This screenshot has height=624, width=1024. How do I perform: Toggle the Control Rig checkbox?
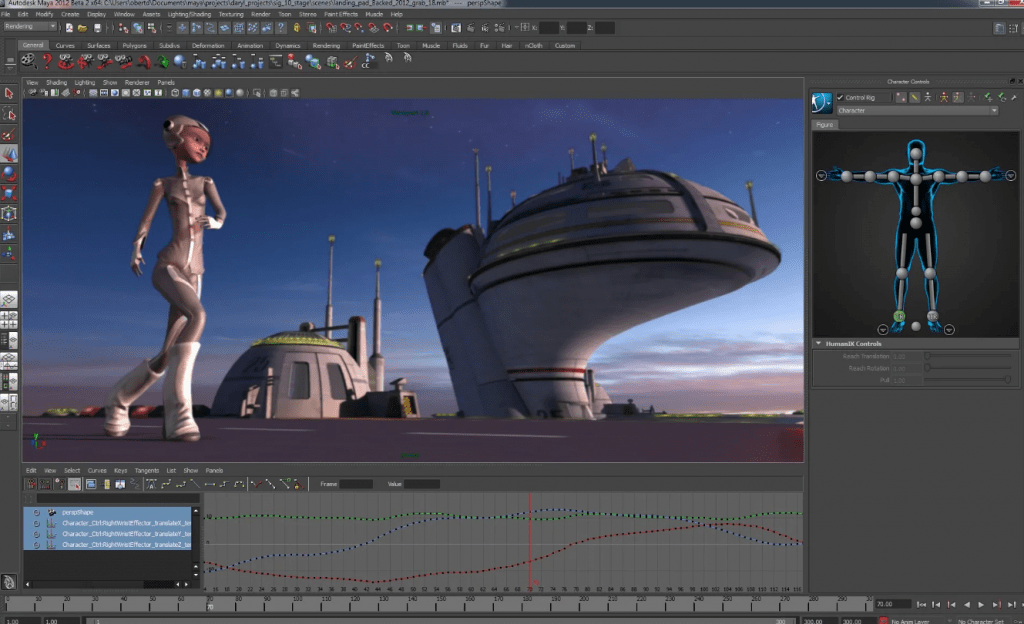coord(841,98)
